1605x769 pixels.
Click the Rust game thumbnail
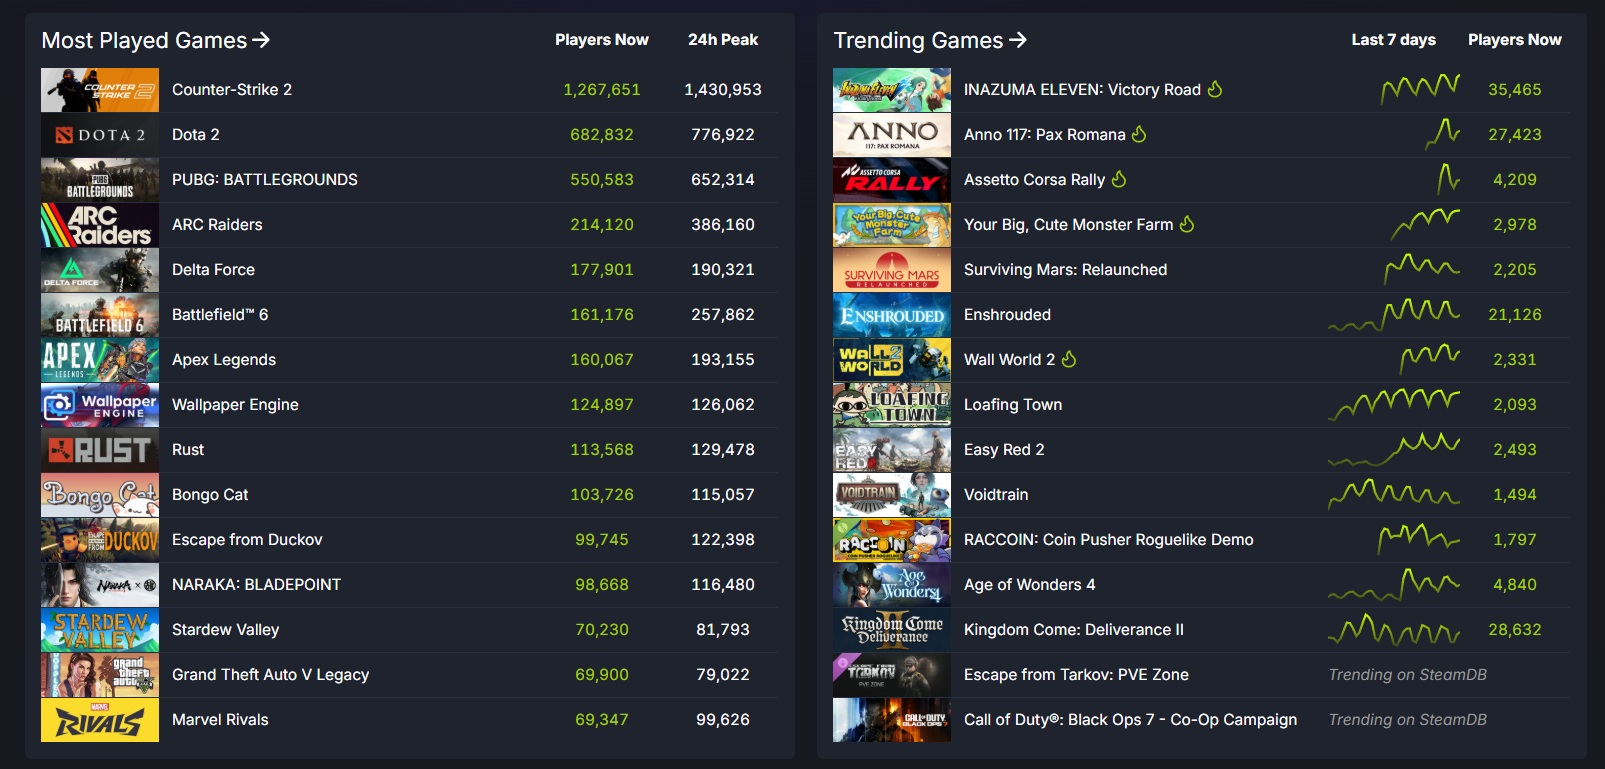coord(100,450)
